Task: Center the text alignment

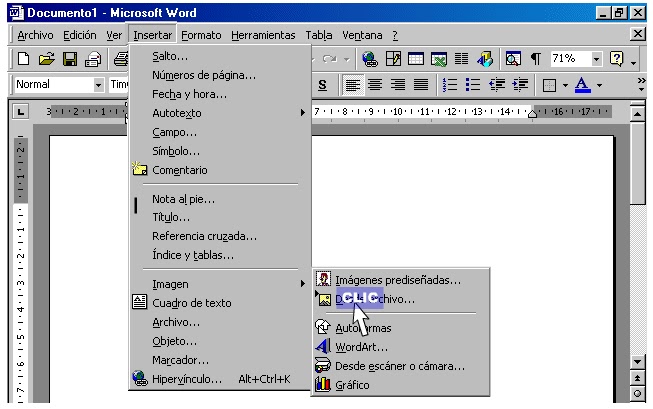Action: [375, 85]
